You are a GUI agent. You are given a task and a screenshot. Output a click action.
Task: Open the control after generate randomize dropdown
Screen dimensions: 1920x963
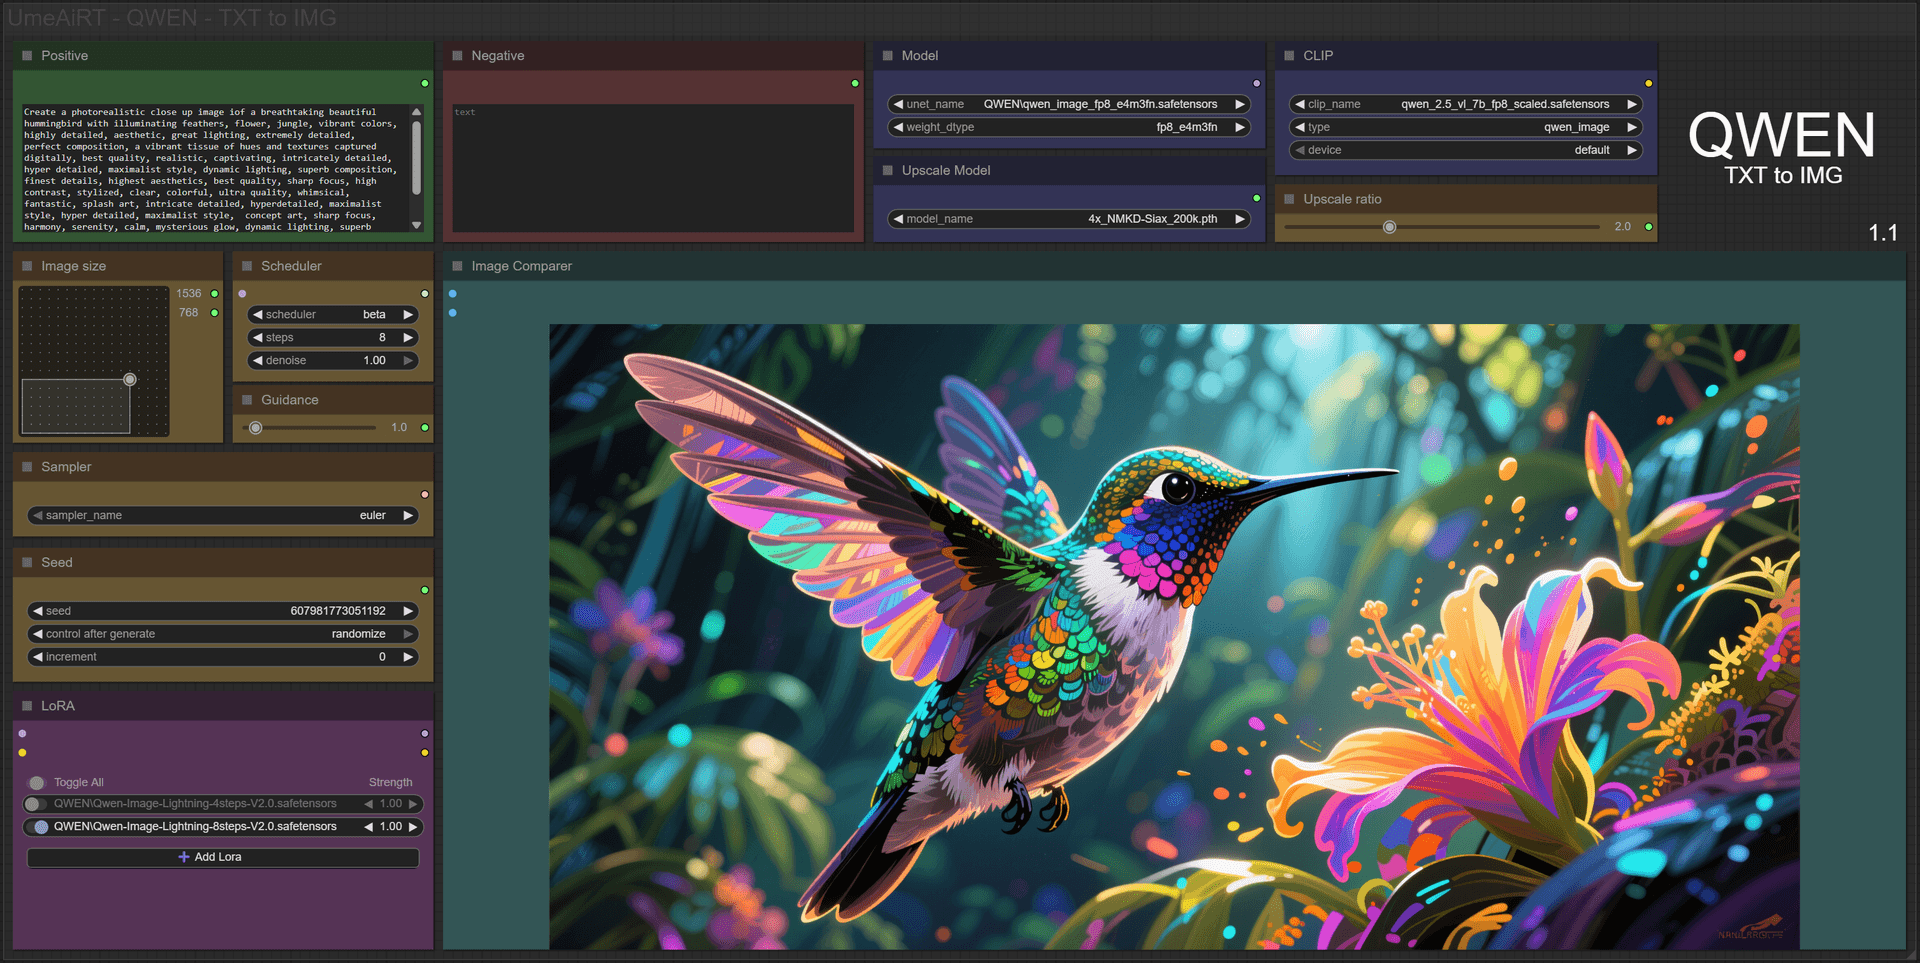(223, 634)
